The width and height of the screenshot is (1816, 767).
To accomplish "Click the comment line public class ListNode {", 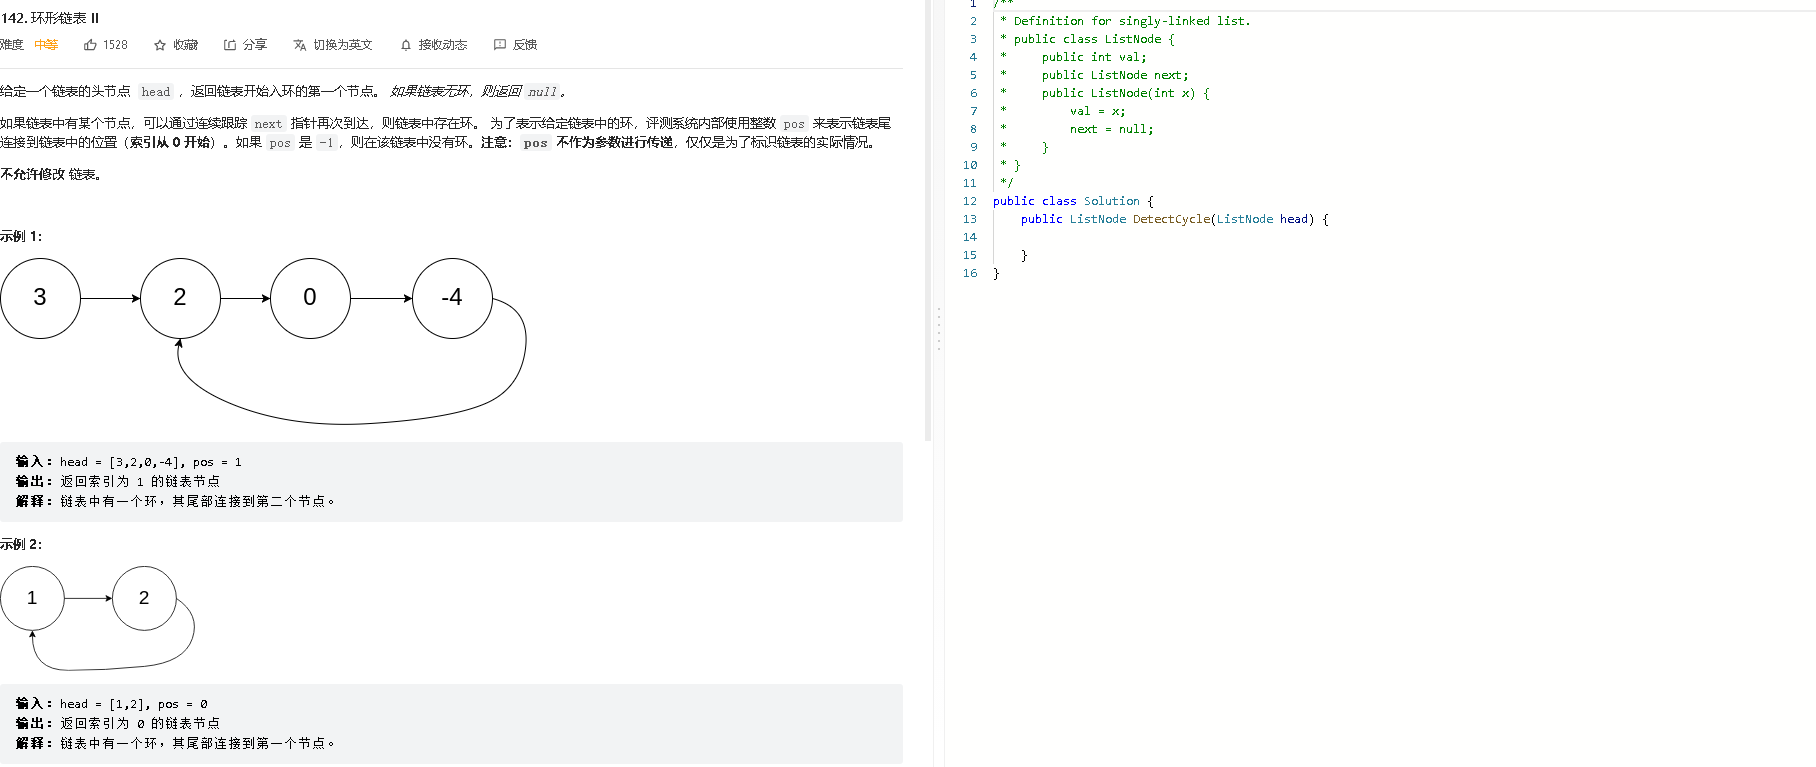I will tap(1088, 39).
